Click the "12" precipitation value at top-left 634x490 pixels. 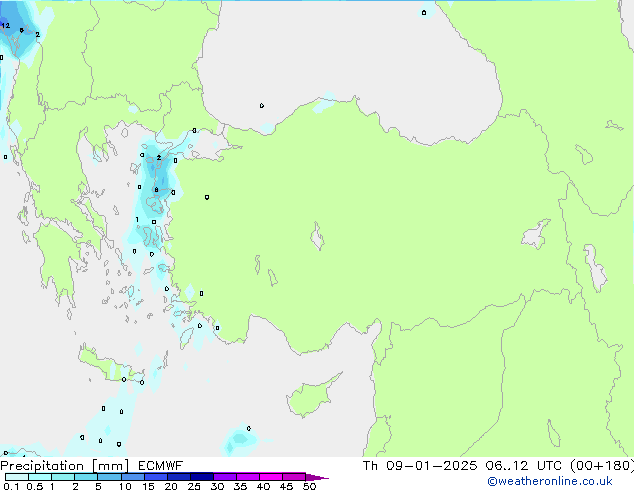tap(6, 25)
